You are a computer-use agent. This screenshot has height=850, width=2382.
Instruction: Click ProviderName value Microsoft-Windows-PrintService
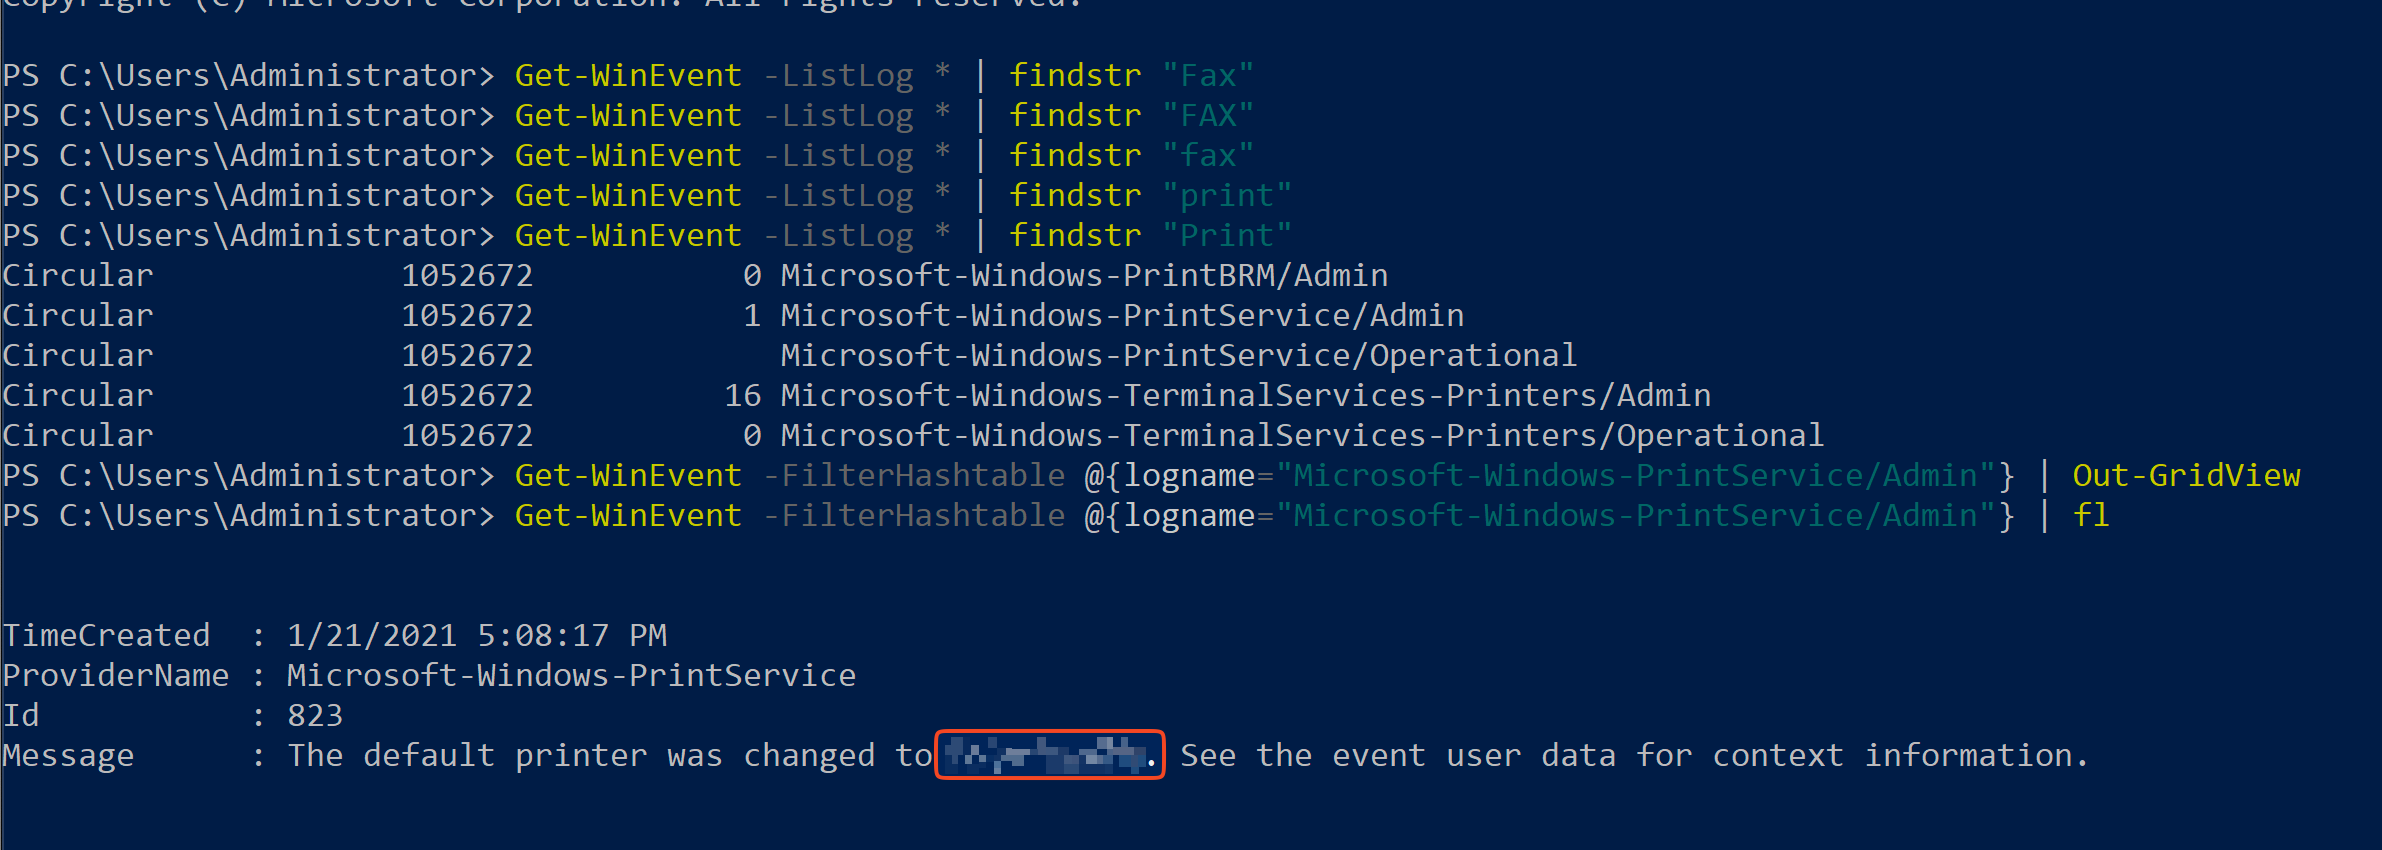pos(571,676)
